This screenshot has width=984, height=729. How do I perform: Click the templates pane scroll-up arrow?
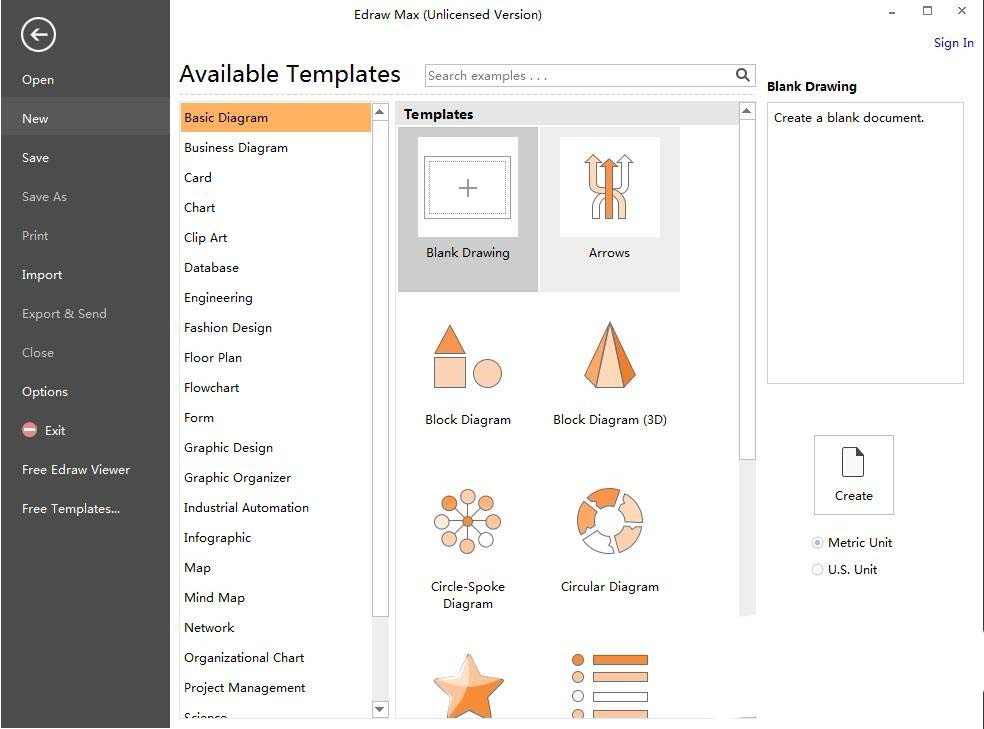tap(747, 111)
